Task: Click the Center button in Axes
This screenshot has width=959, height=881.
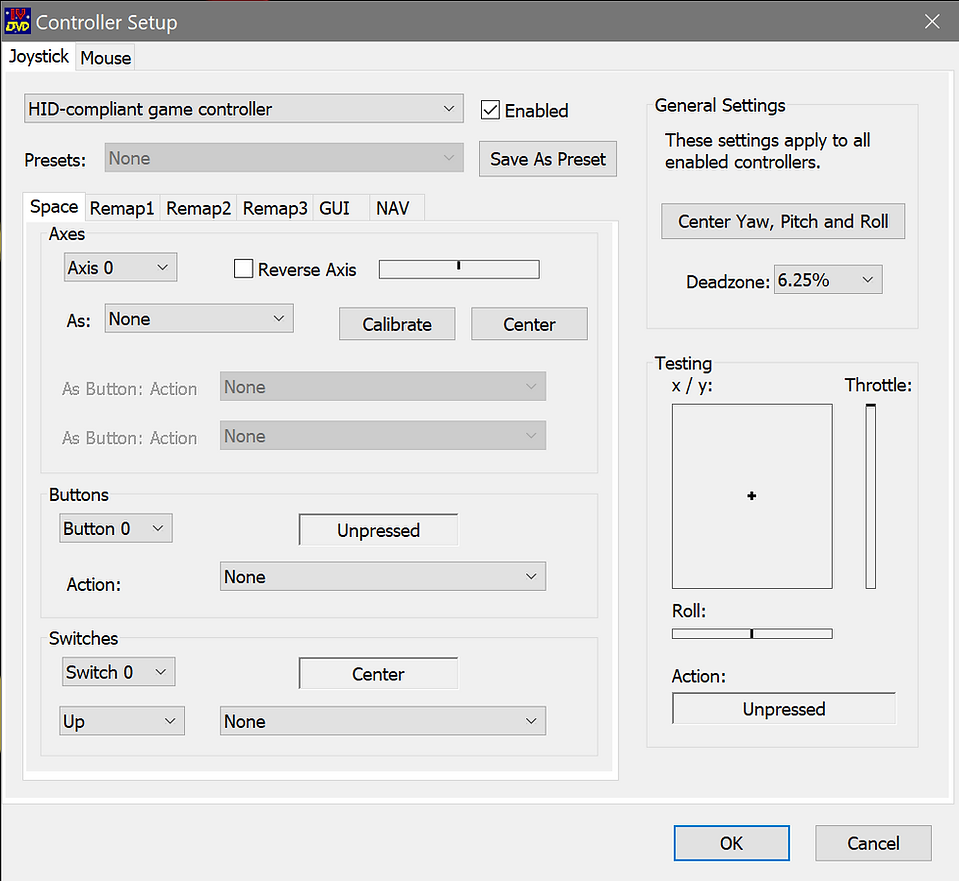Action: click(529, 324)
